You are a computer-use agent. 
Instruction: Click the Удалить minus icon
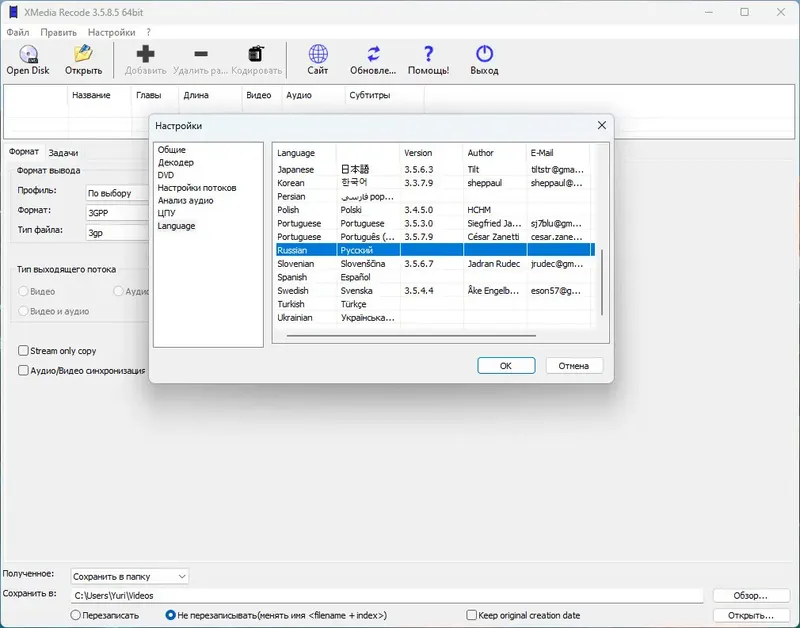pos(201,54)
